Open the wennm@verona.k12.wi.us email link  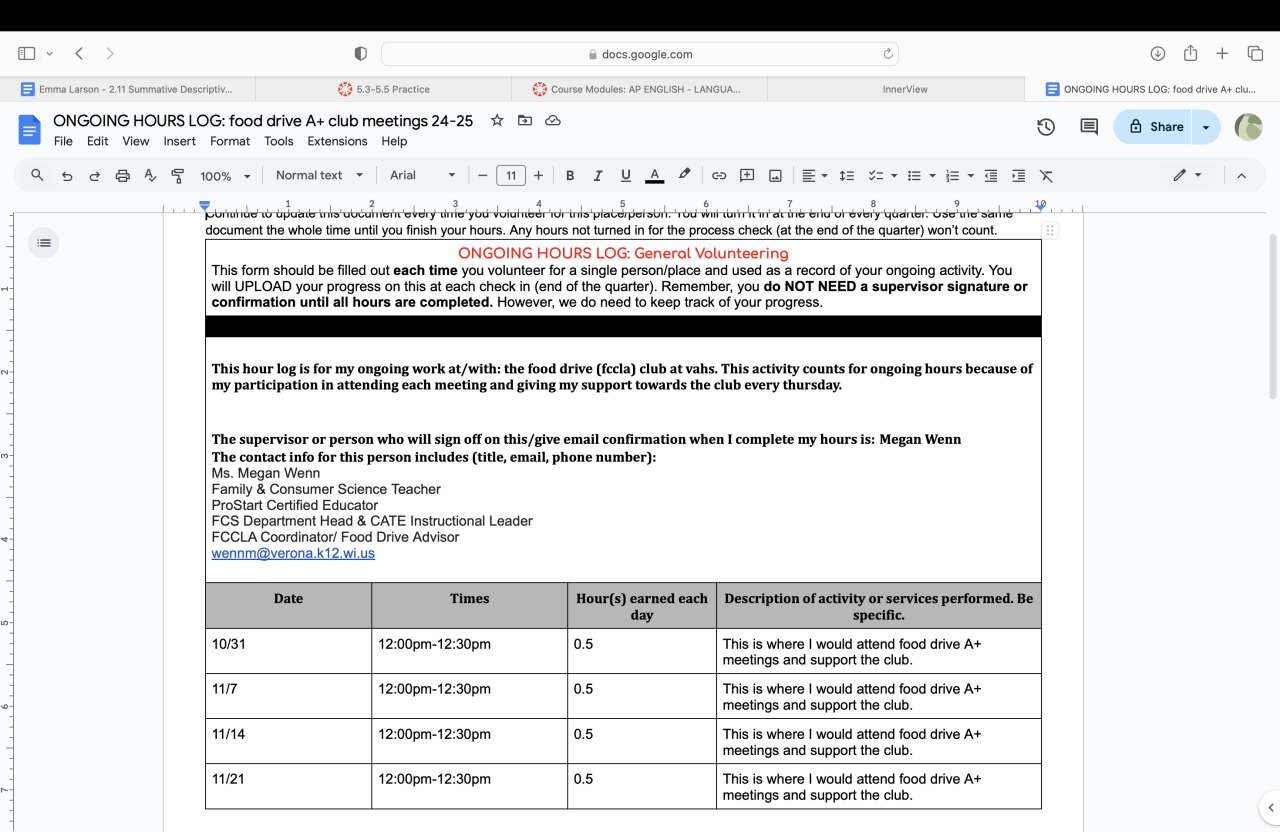tap(293, 553)
